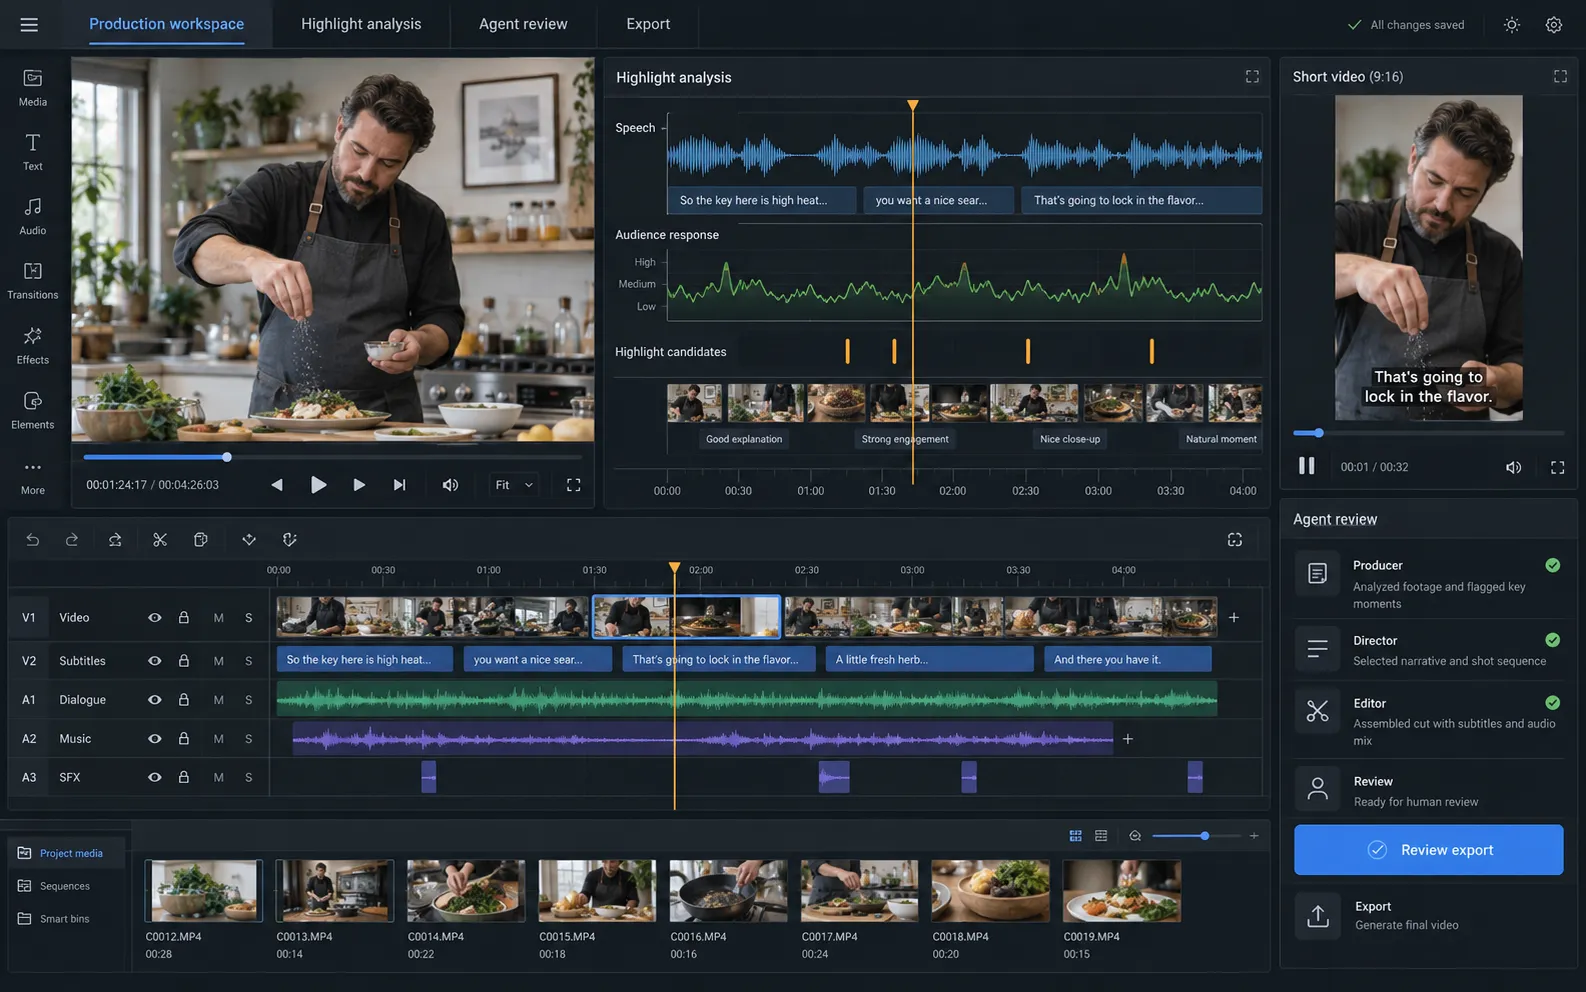Screen dimensions: 1586x992
Task: Open the Transitions panel
Action: [33, 281]
